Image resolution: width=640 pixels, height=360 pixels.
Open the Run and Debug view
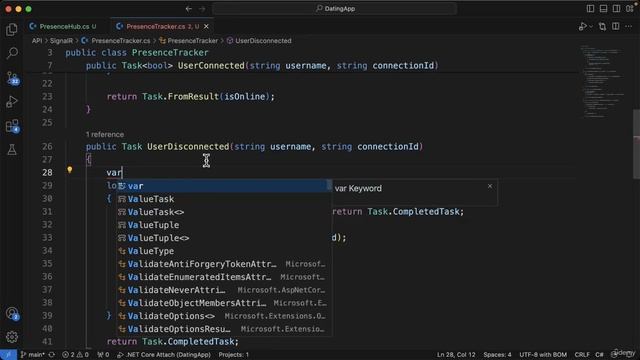tap(12, 102)
